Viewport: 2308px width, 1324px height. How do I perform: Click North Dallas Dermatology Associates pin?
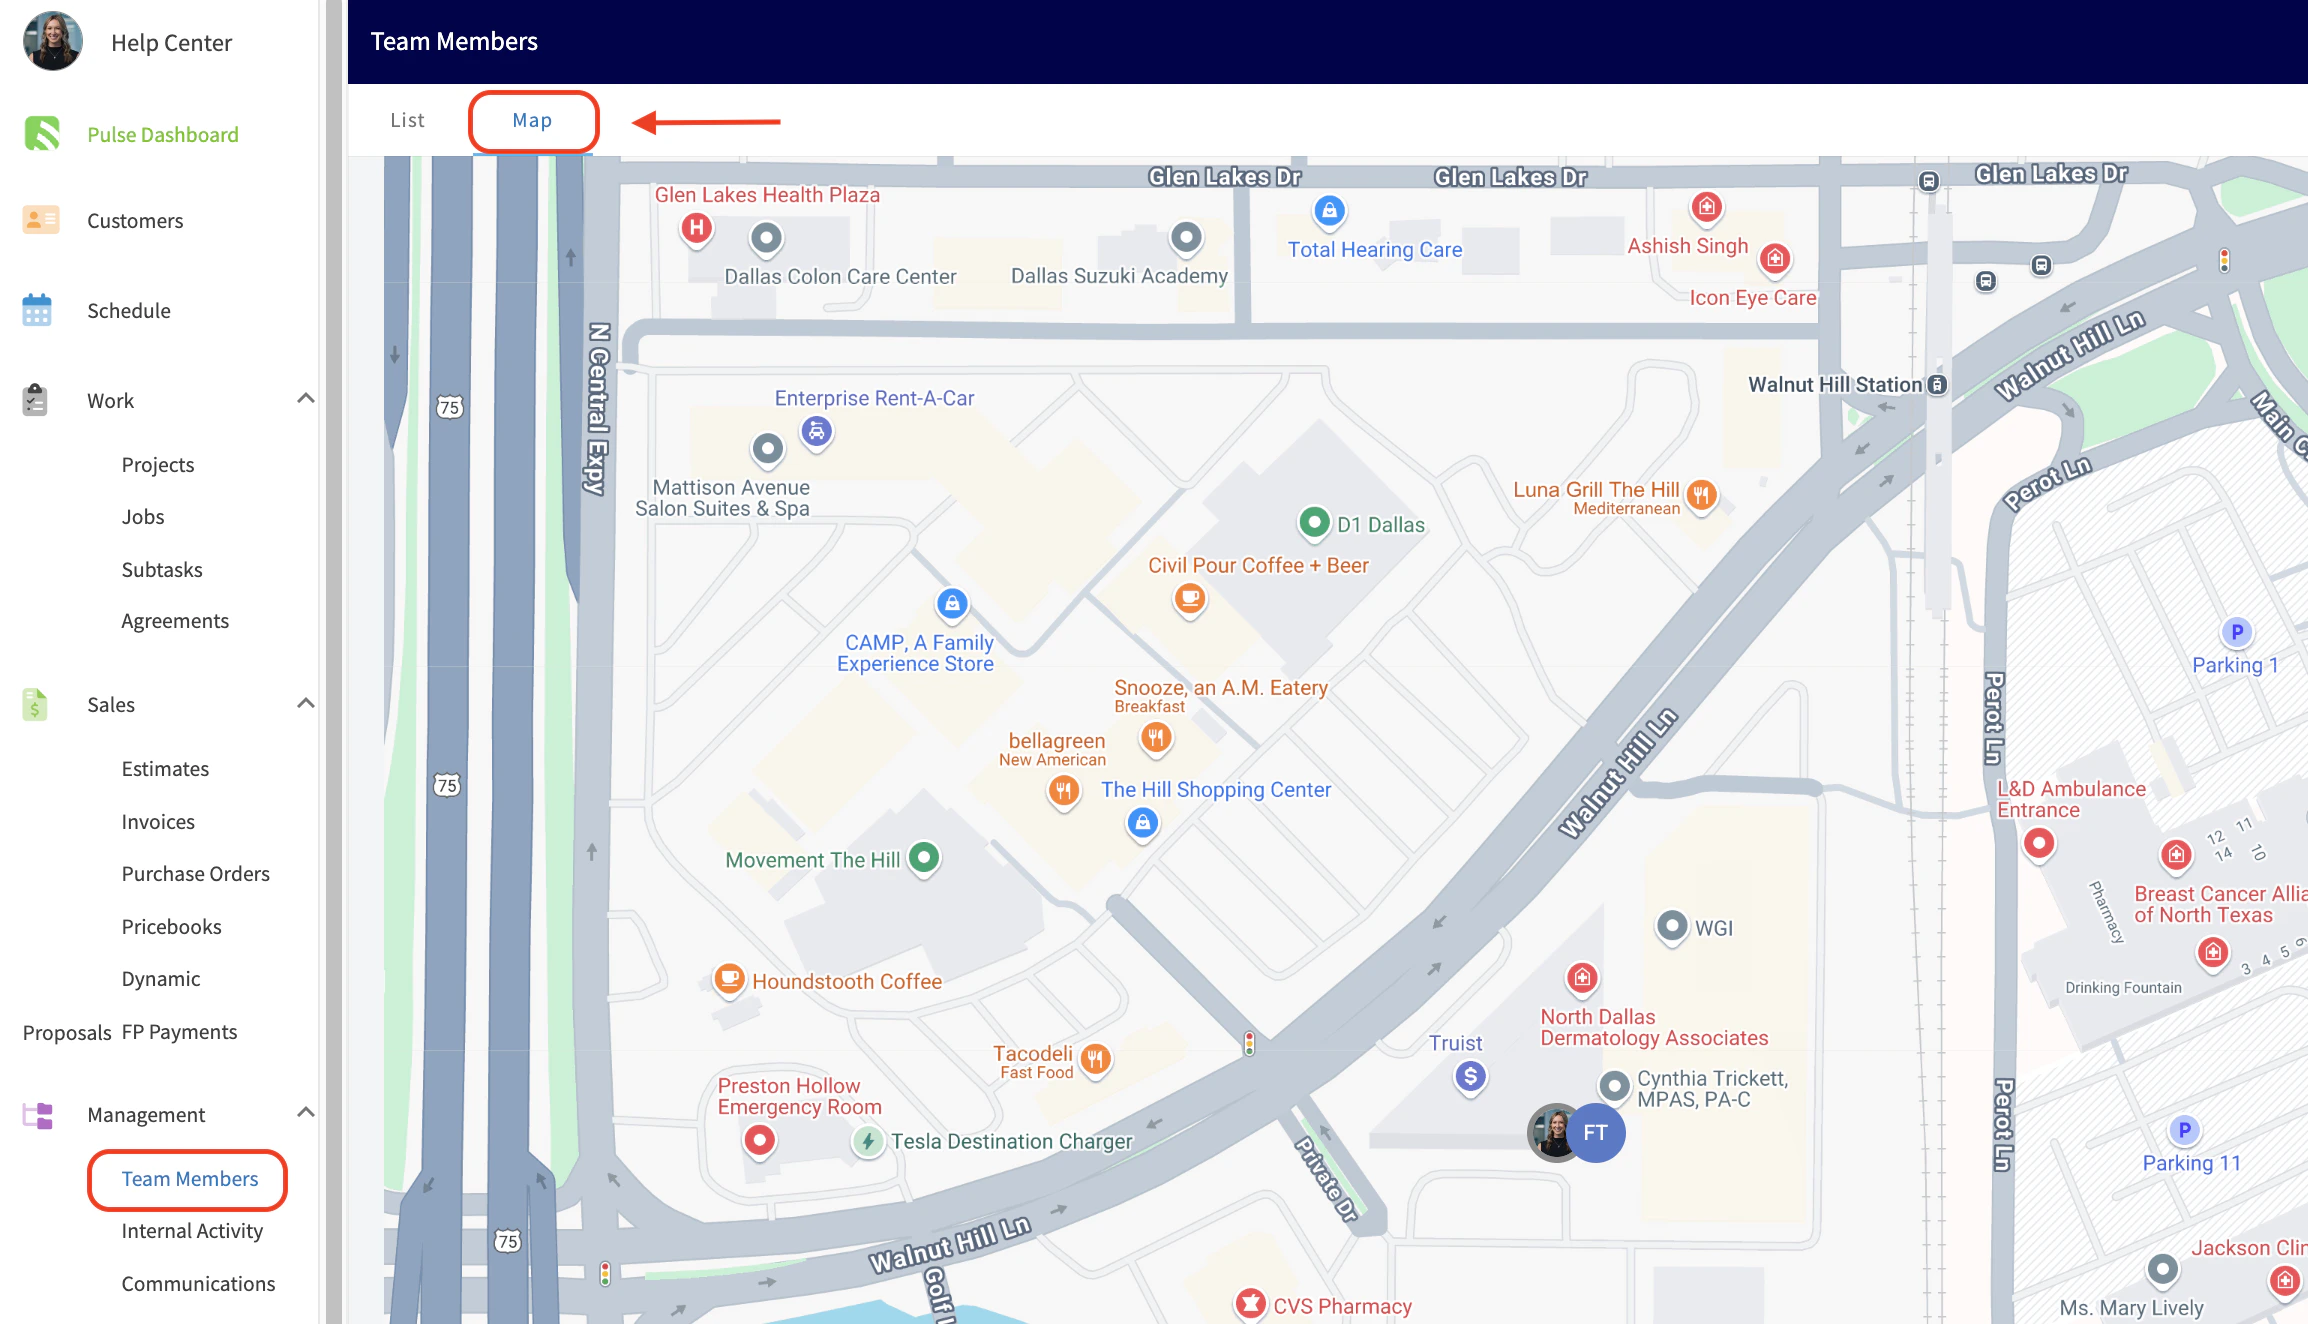click(x=1582, y=979)
